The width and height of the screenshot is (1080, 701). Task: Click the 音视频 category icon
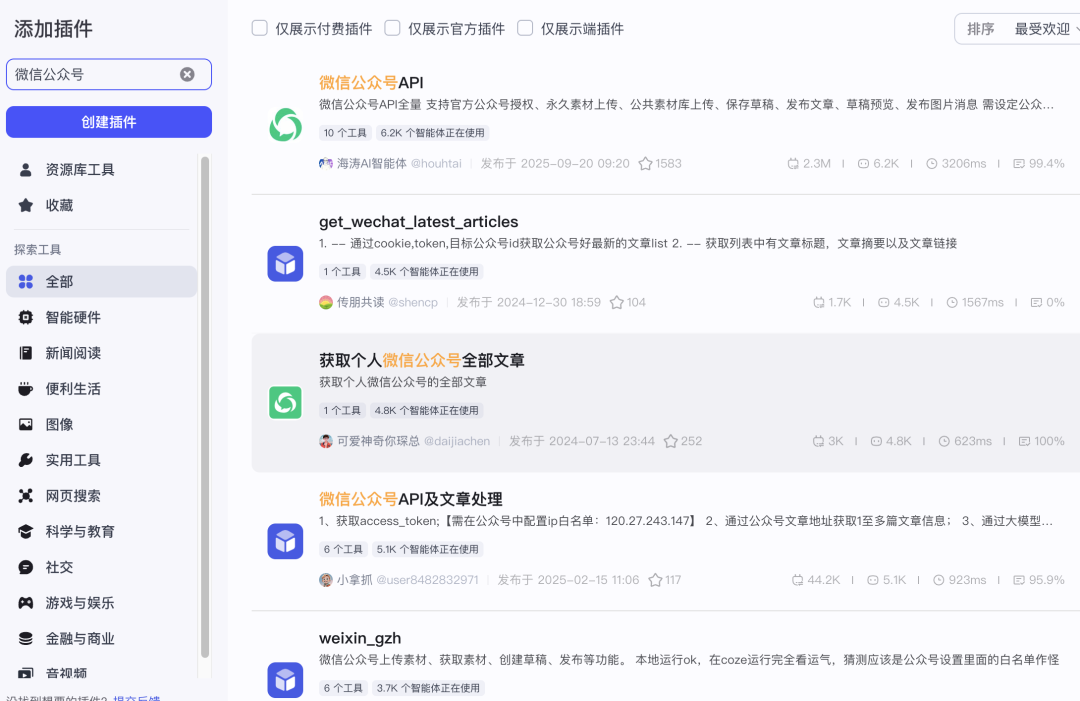pyautogui.click(x=25, y=673)
